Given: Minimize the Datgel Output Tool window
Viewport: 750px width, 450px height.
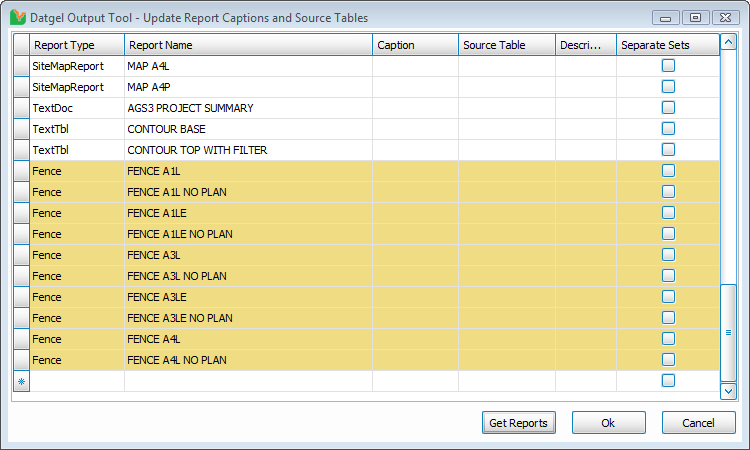Looking at the screenshot, I should (x=668, y=17).
